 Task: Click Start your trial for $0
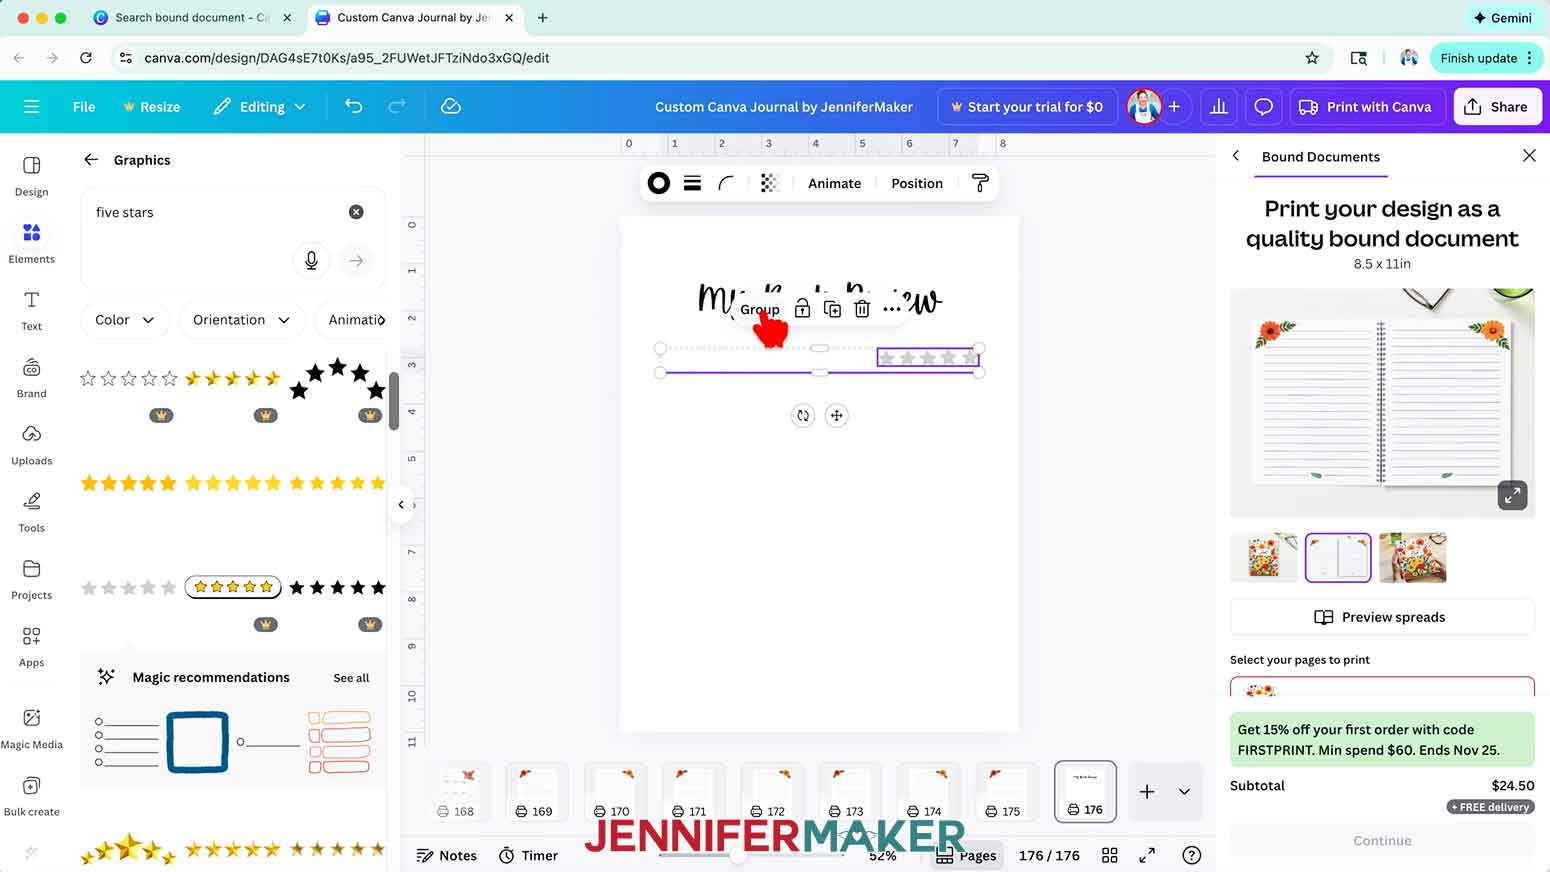tap(1027, 106)
